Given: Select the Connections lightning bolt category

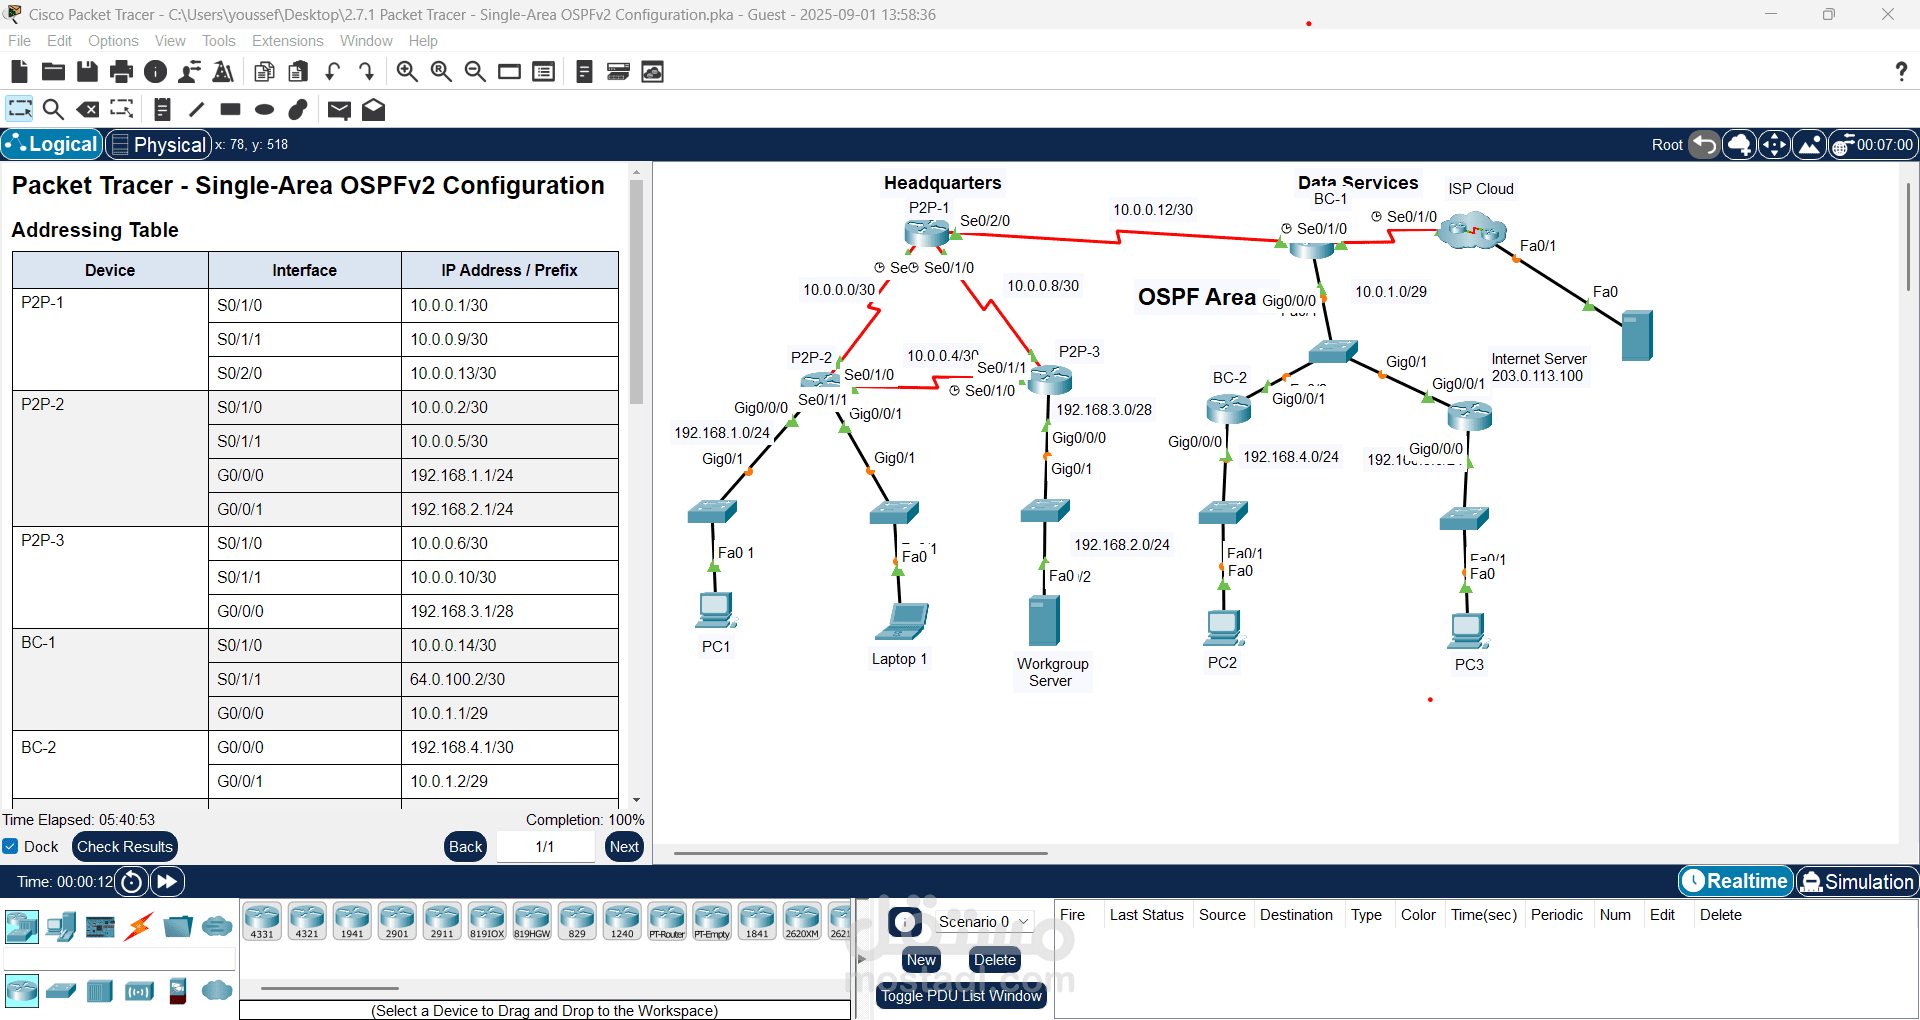Looking at the screenshot, I should click(138, 927).
